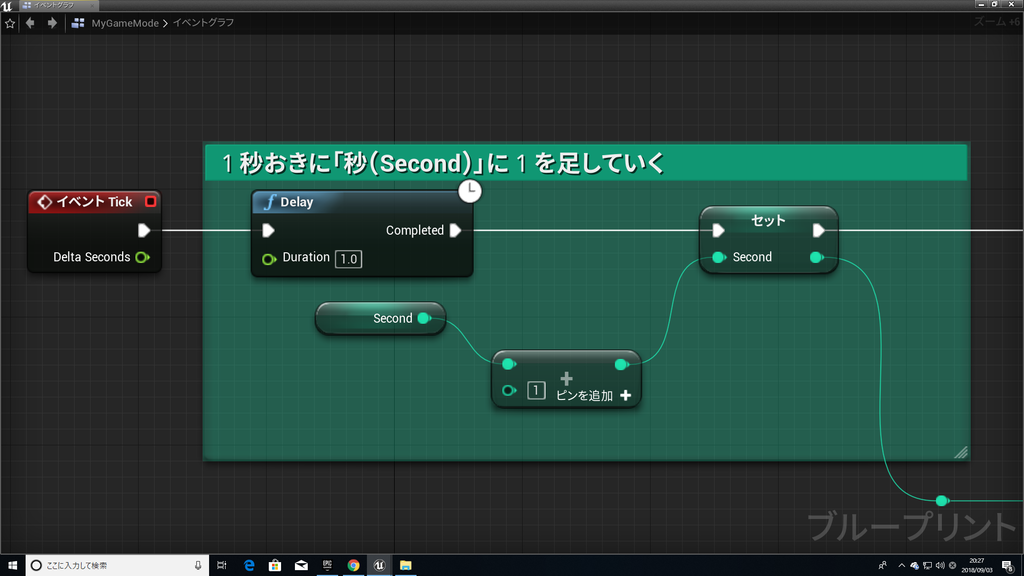Click the bookmark star icon in the toolbar
This screenshot has width=1024, height=576.
coord(10,22)
